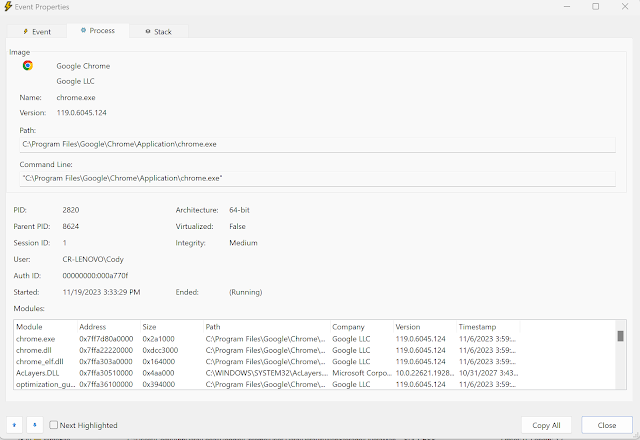Click the Auth ID value 00000000:000a770f
This screenshot has width=640, height=440.
click(x=95, y=276)
